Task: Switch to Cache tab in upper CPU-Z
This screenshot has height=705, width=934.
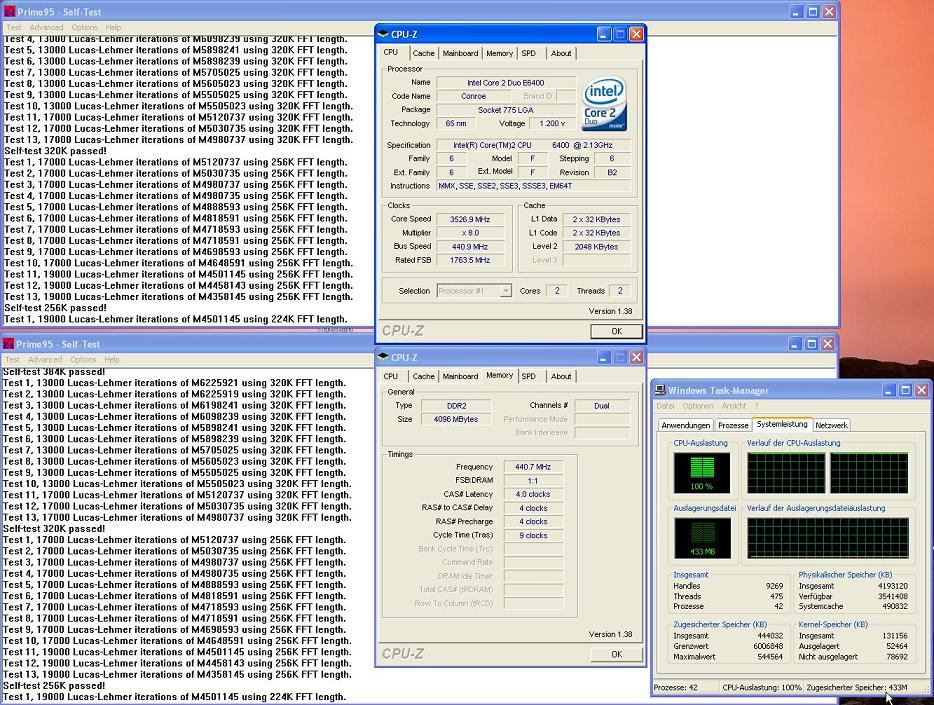Action: point(424,54)
